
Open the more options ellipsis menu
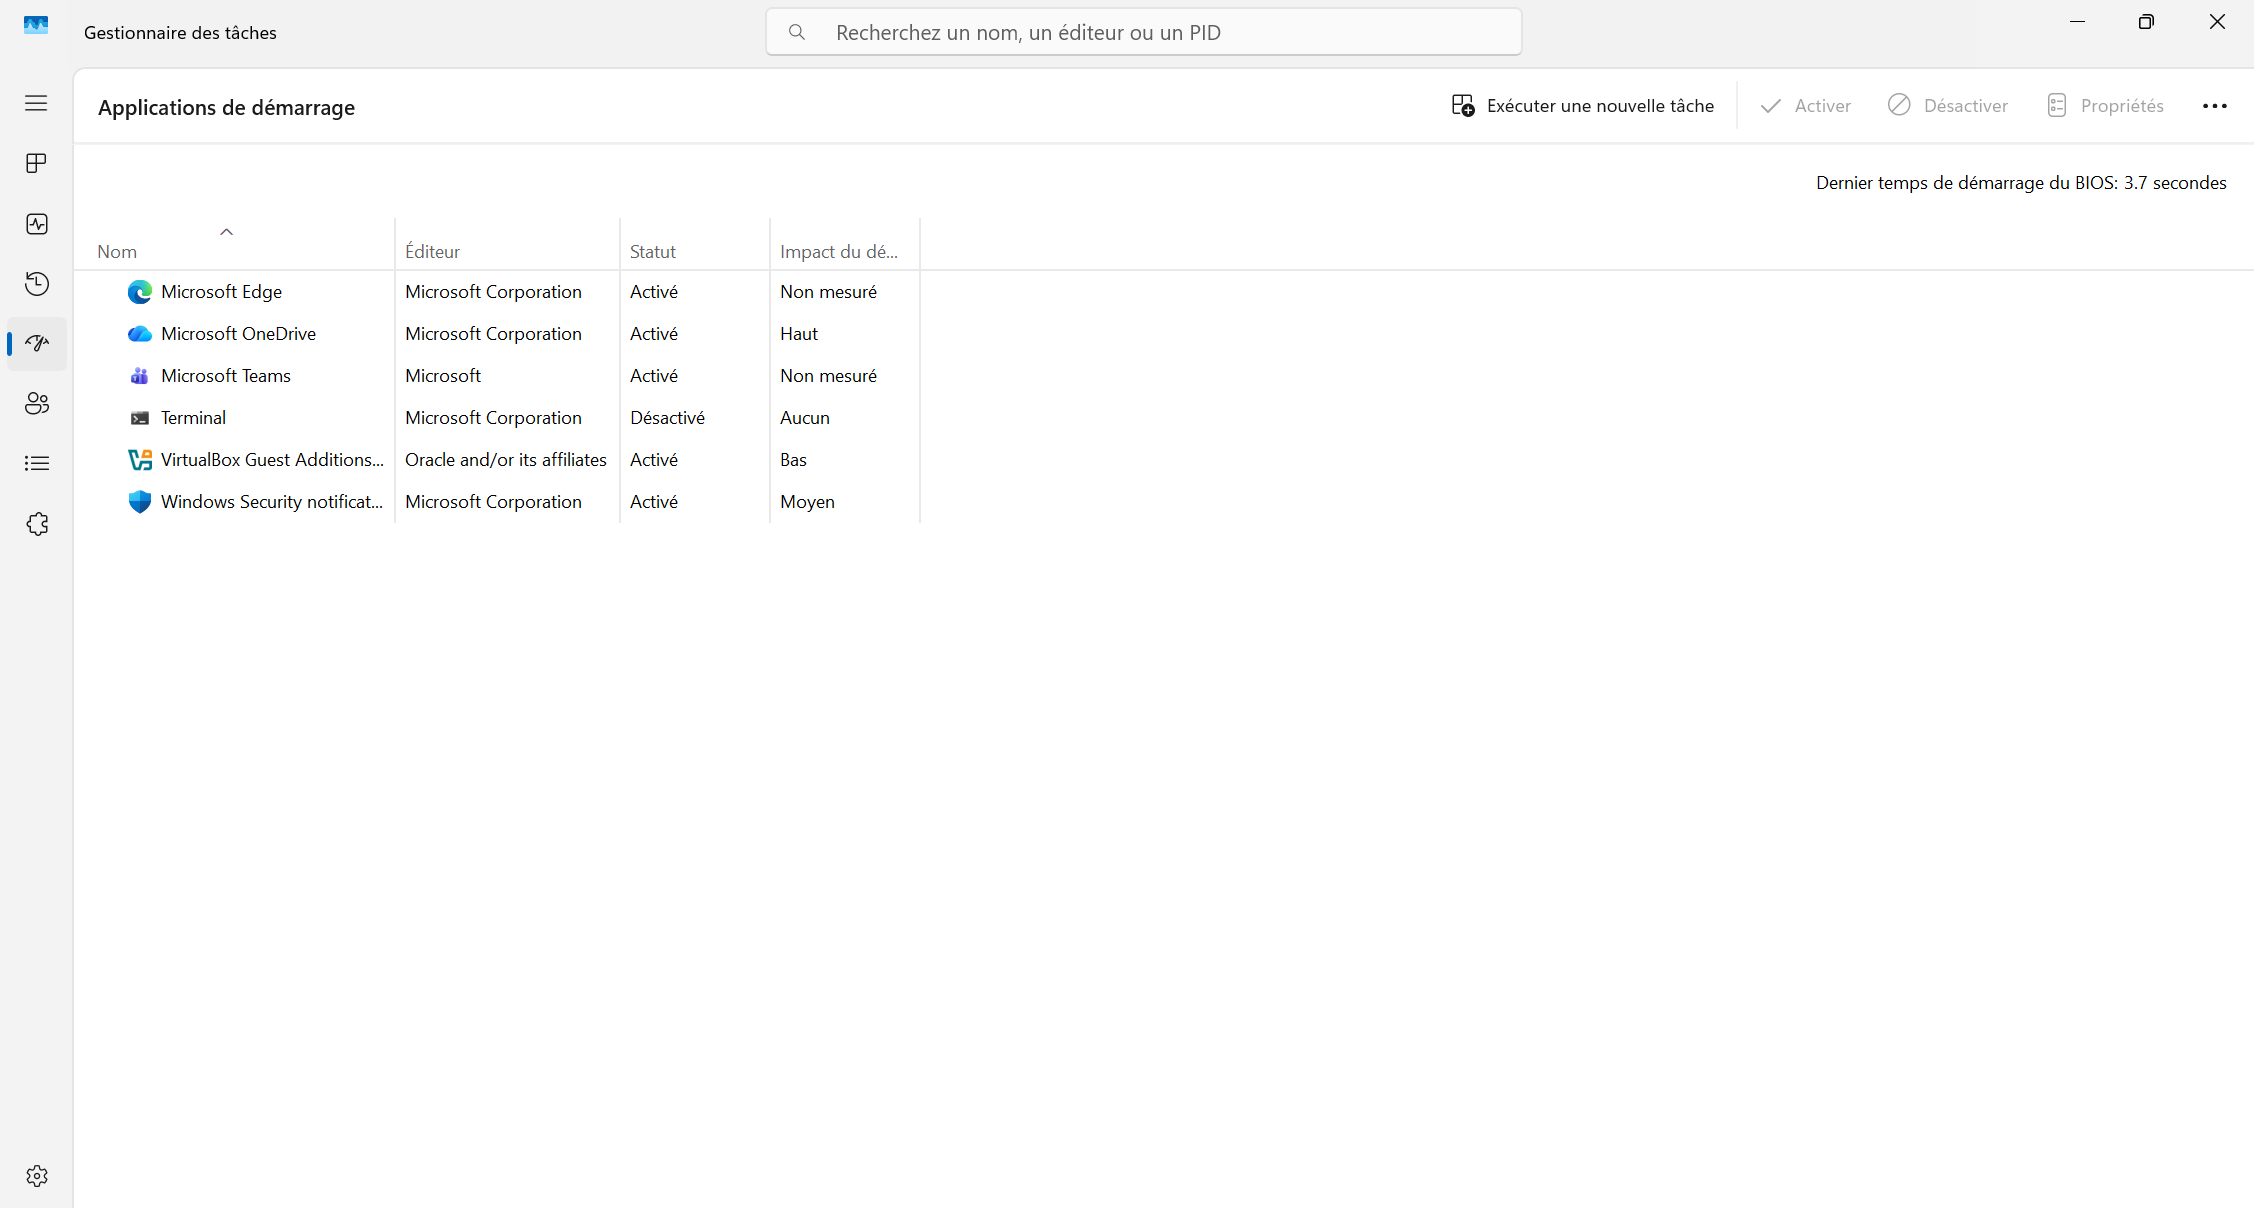point(2215,106)
